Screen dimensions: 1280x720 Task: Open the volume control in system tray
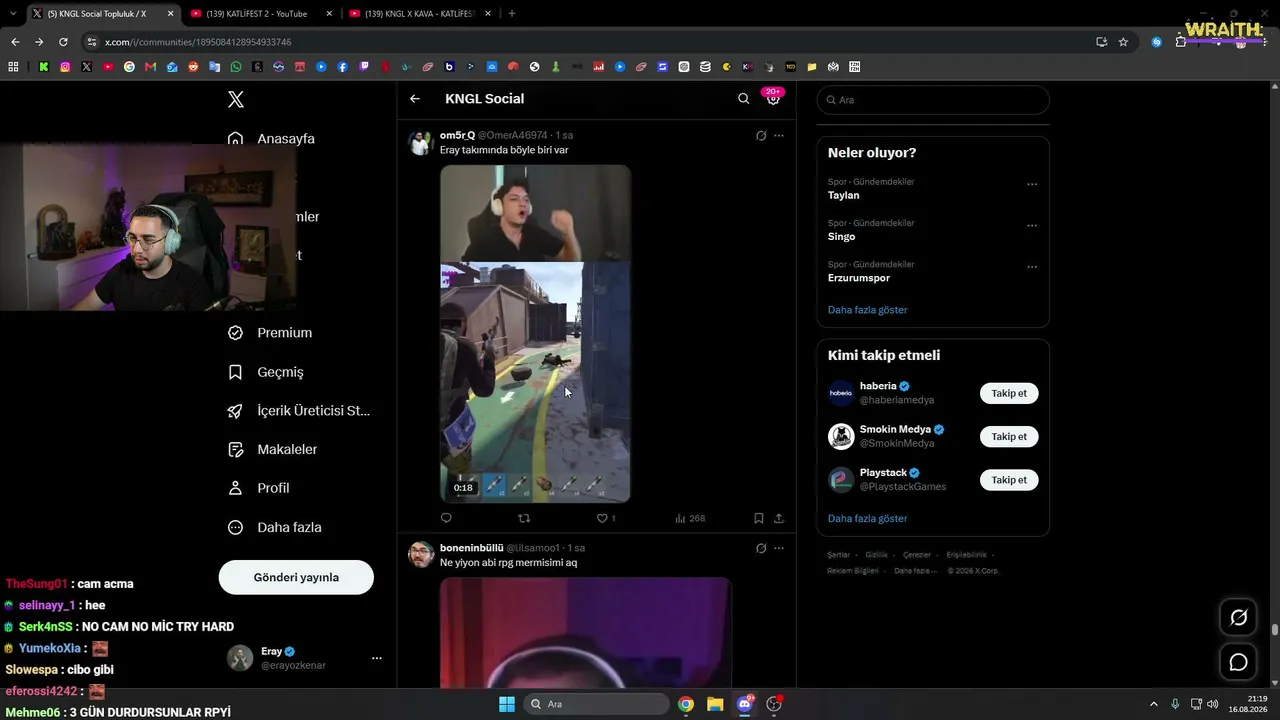[1213, 704]
